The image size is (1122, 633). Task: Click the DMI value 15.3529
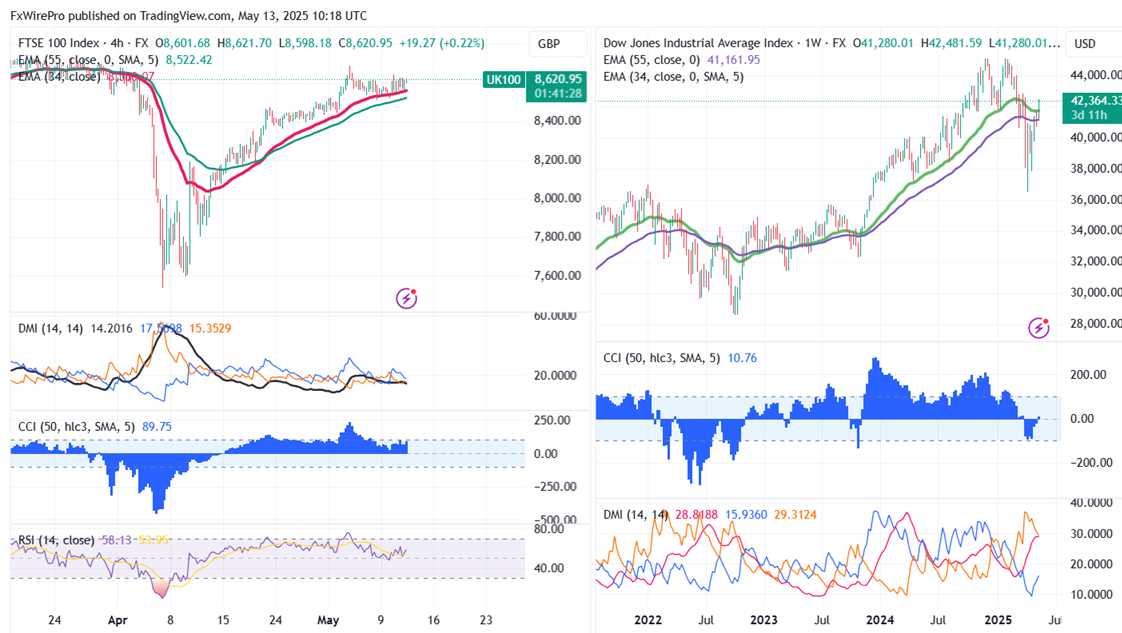click(210, 328)
